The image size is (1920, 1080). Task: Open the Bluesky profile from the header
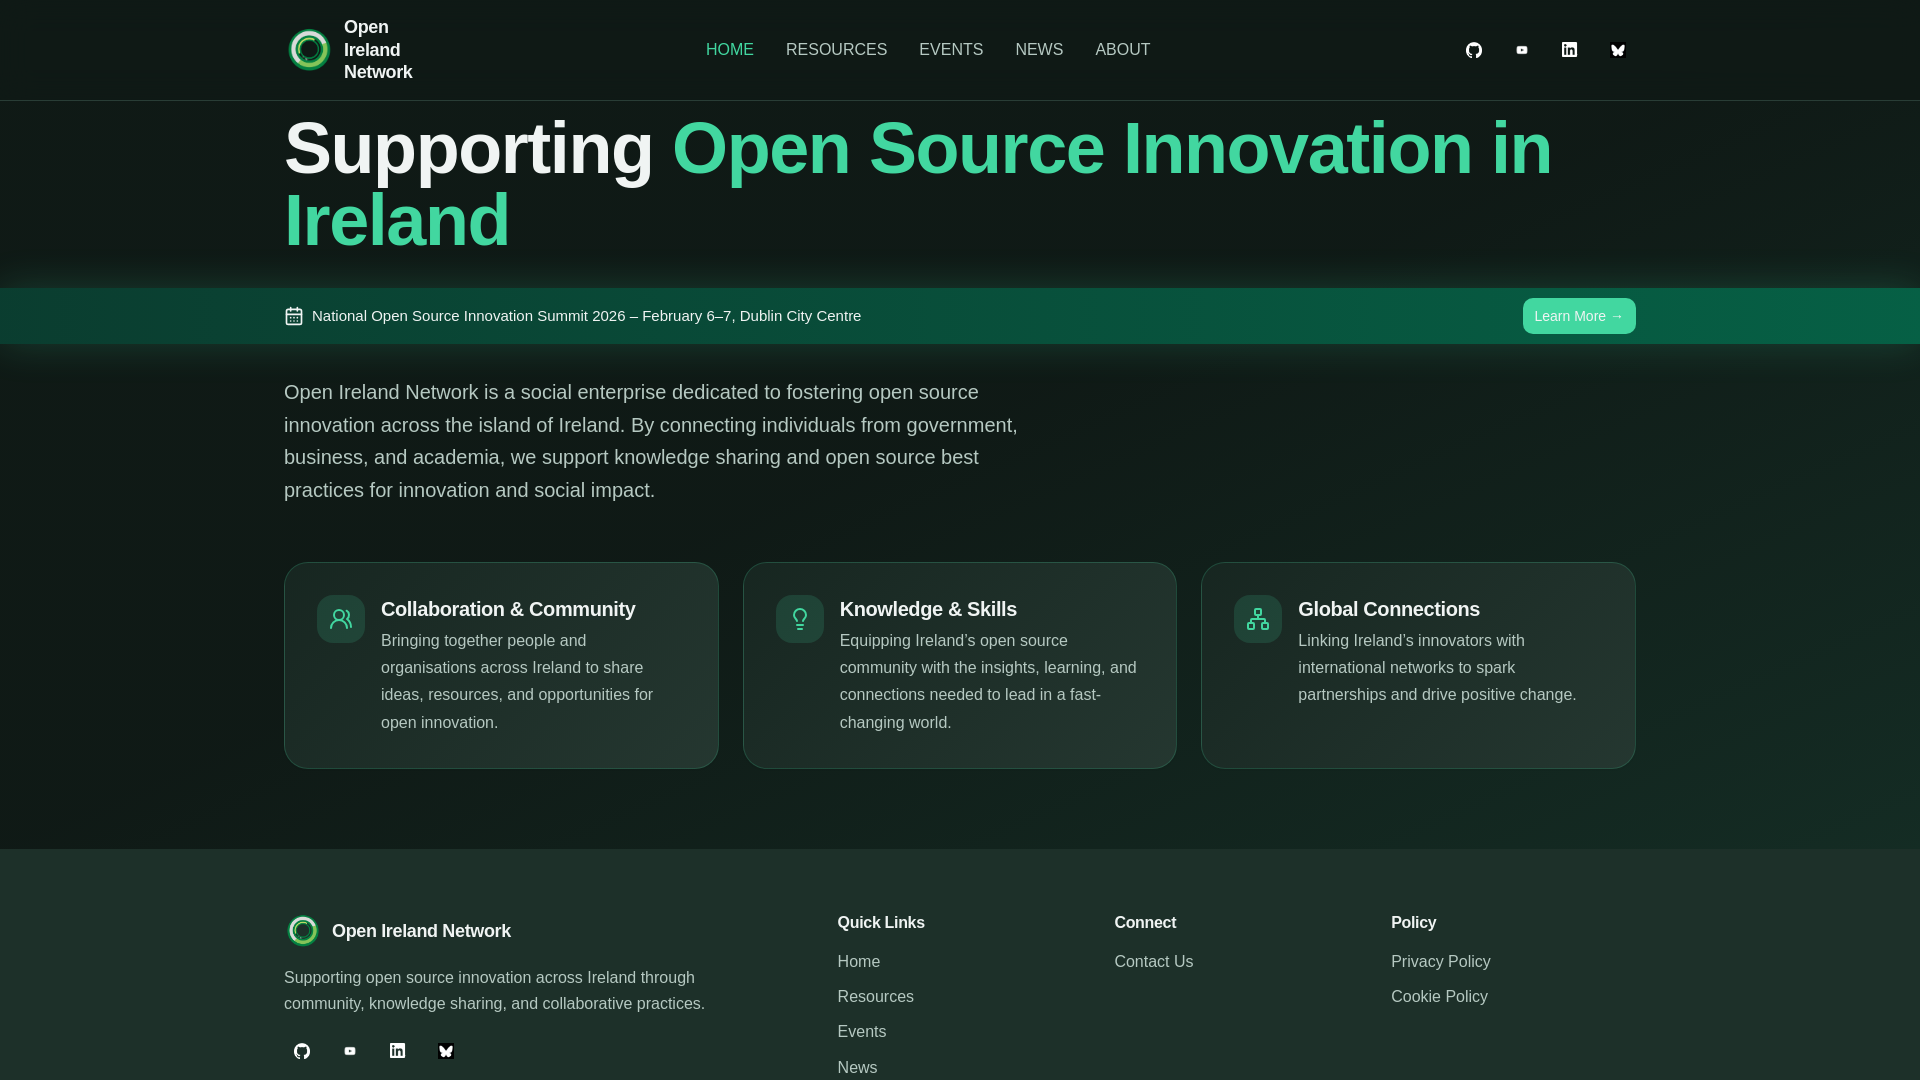(1617, 49)
